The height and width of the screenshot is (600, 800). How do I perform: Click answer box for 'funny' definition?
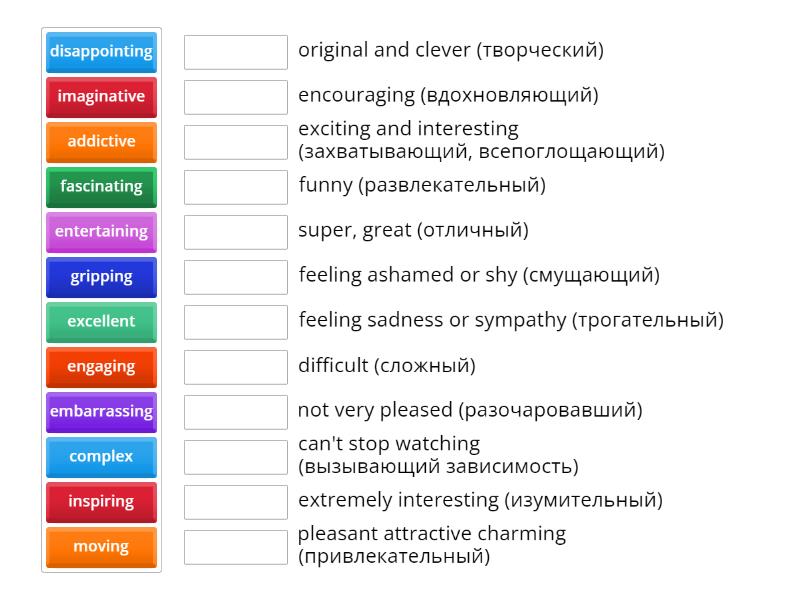[236, 187]
